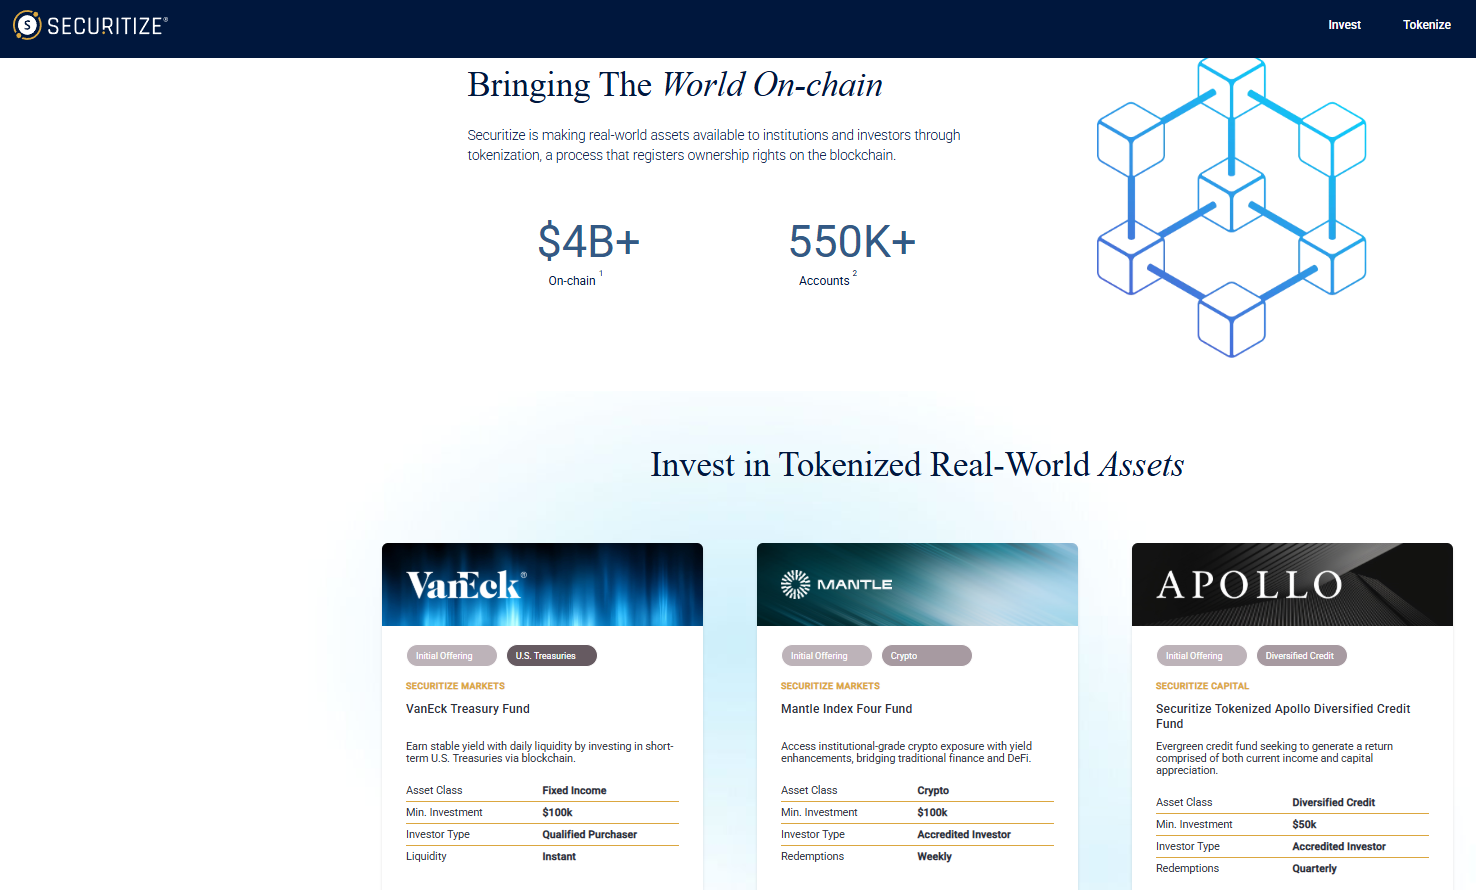Open the Tokenize menu item
This screenshot has width=1476, height=890.
(1426, 25)
